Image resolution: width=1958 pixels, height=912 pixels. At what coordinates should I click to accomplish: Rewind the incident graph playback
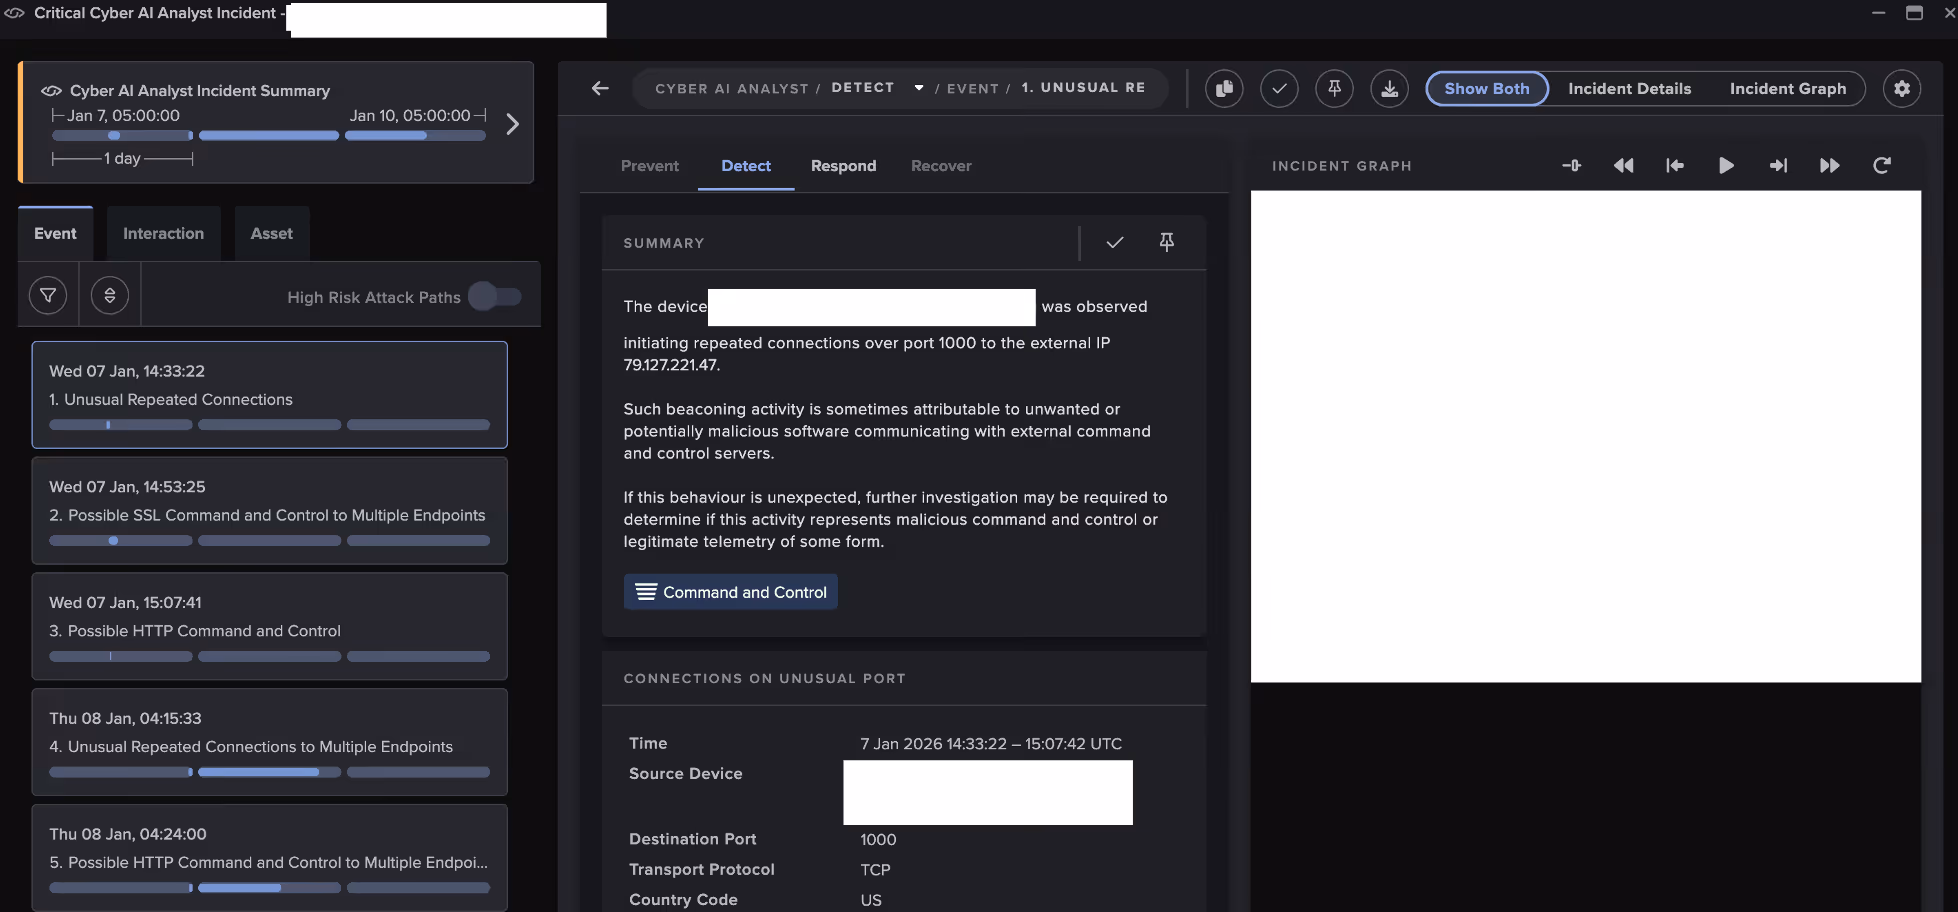click(1624, 165)
